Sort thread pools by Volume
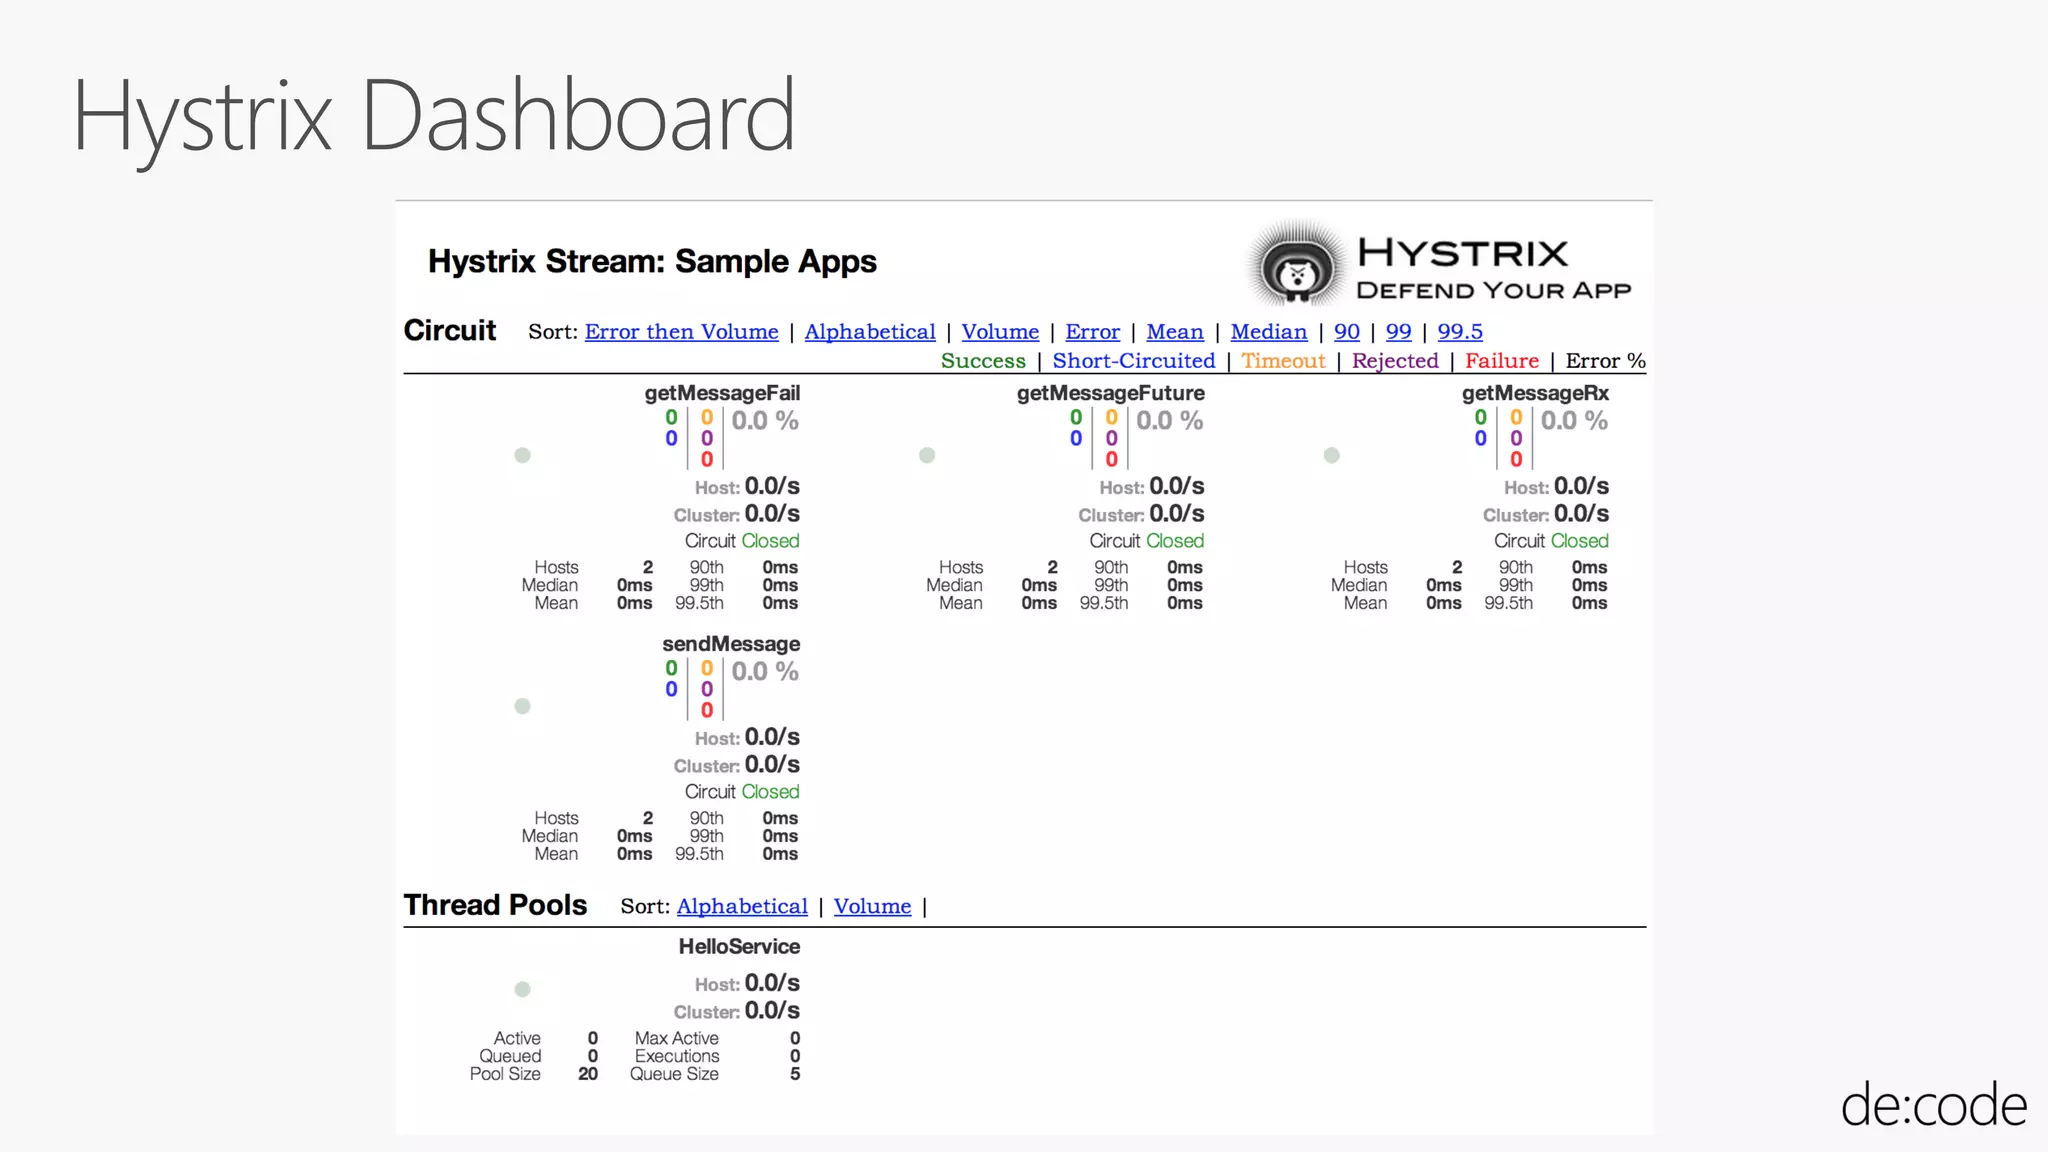2048x1152 pixels. click(x=872, y=906)
